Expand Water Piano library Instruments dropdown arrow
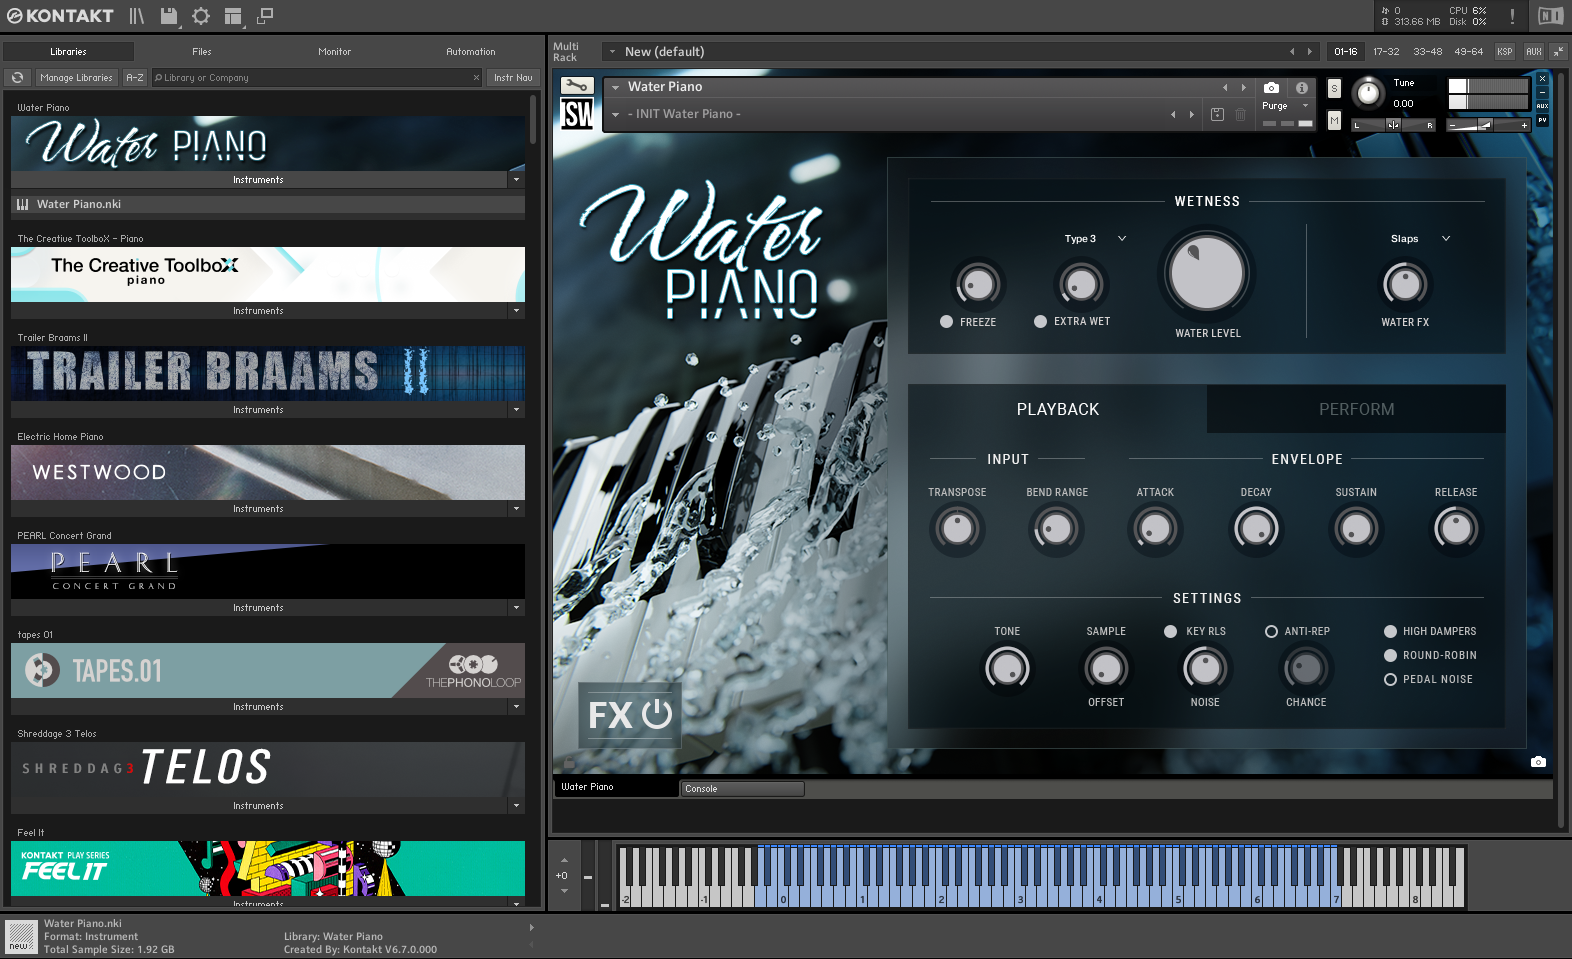 tap(516, 180)
